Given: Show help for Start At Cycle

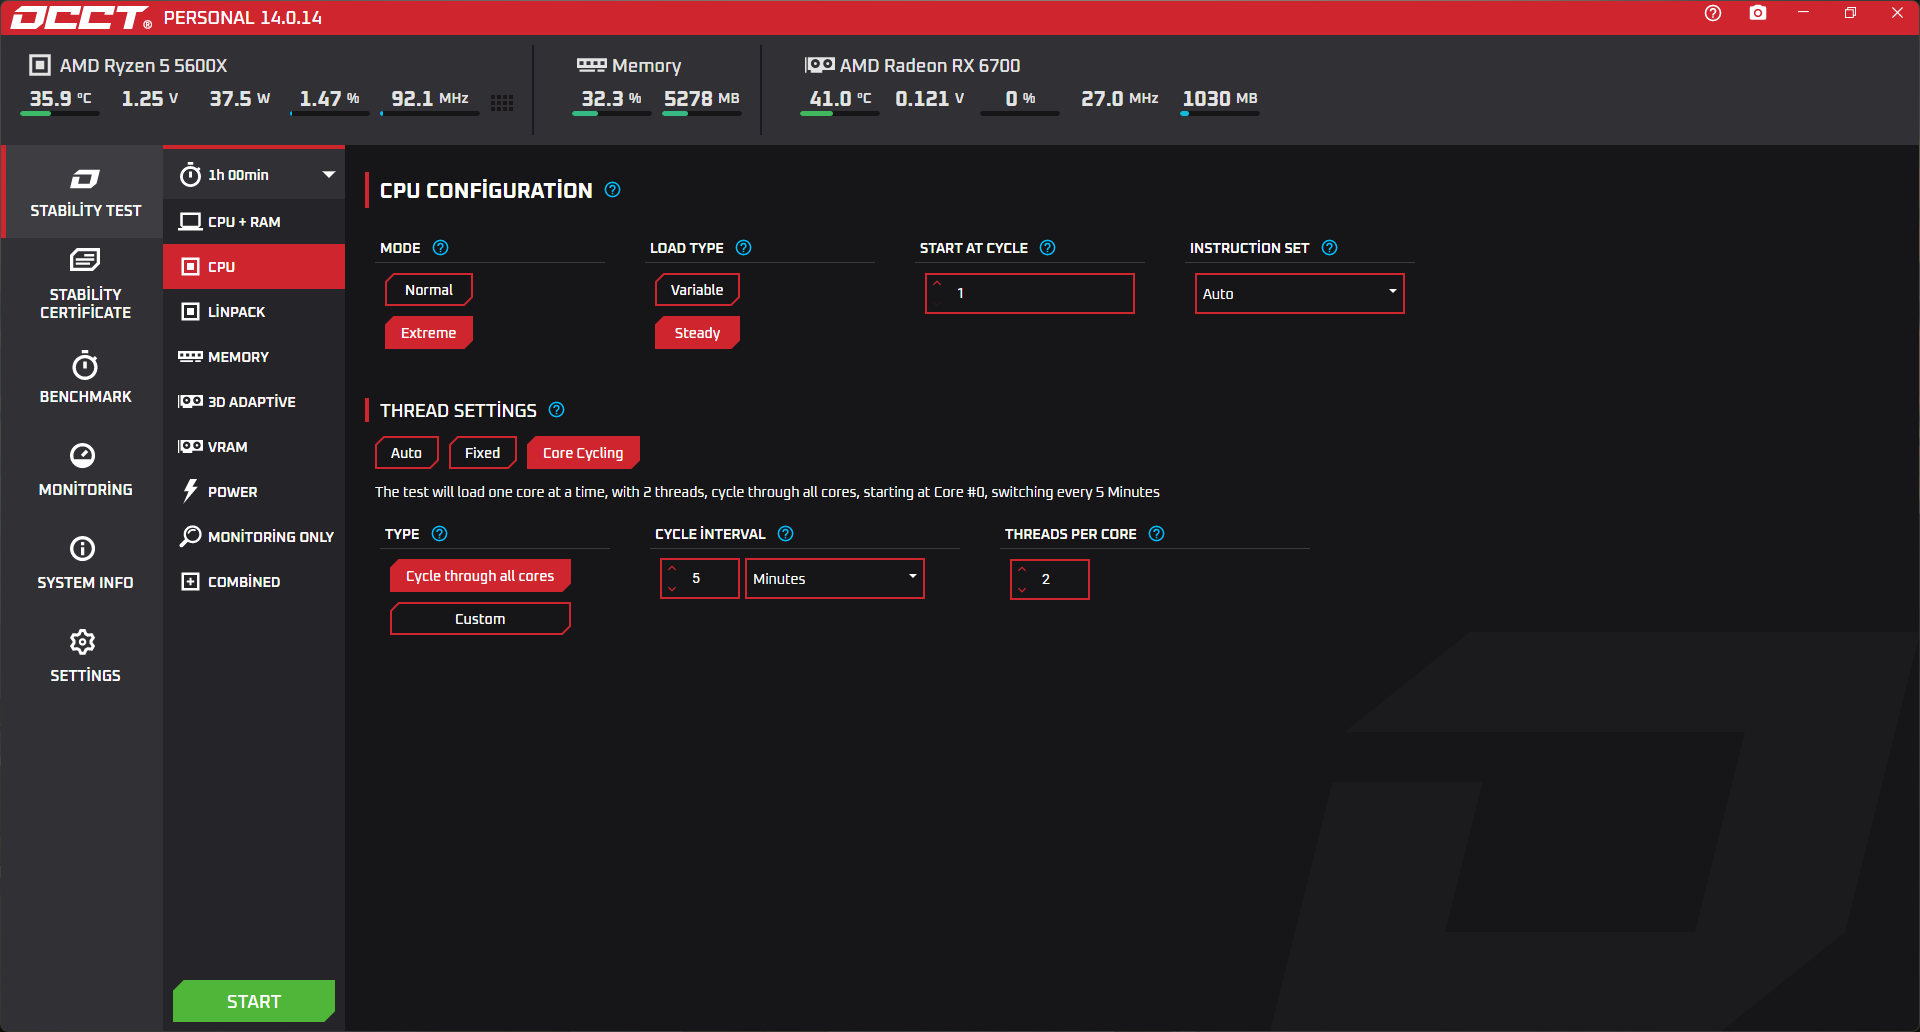Looking at the screenshot, I should click(x=1047, y=248).
